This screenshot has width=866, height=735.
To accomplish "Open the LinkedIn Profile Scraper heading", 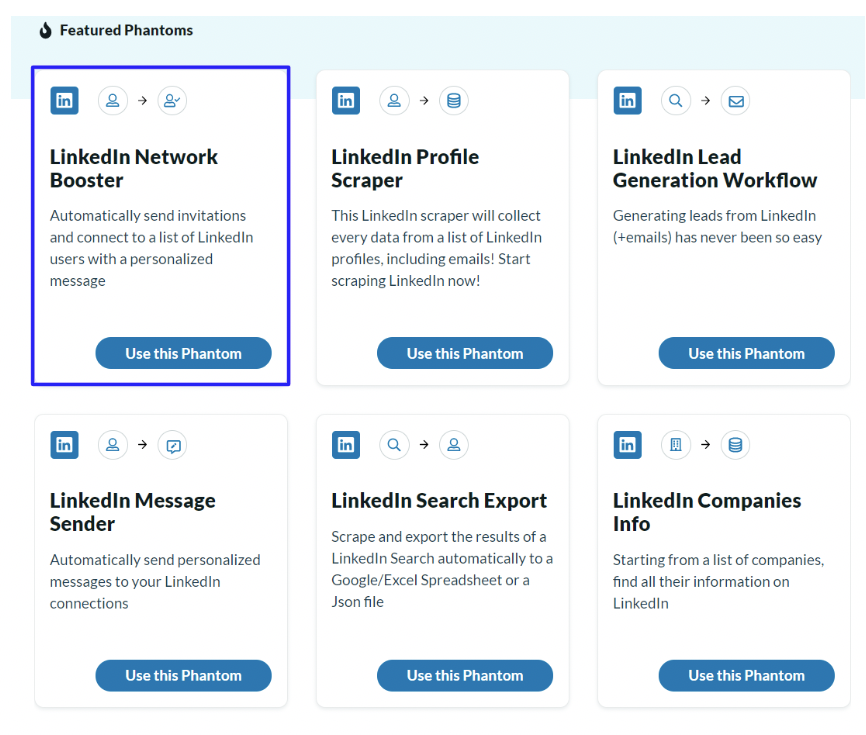I will [x=405, y=168].
